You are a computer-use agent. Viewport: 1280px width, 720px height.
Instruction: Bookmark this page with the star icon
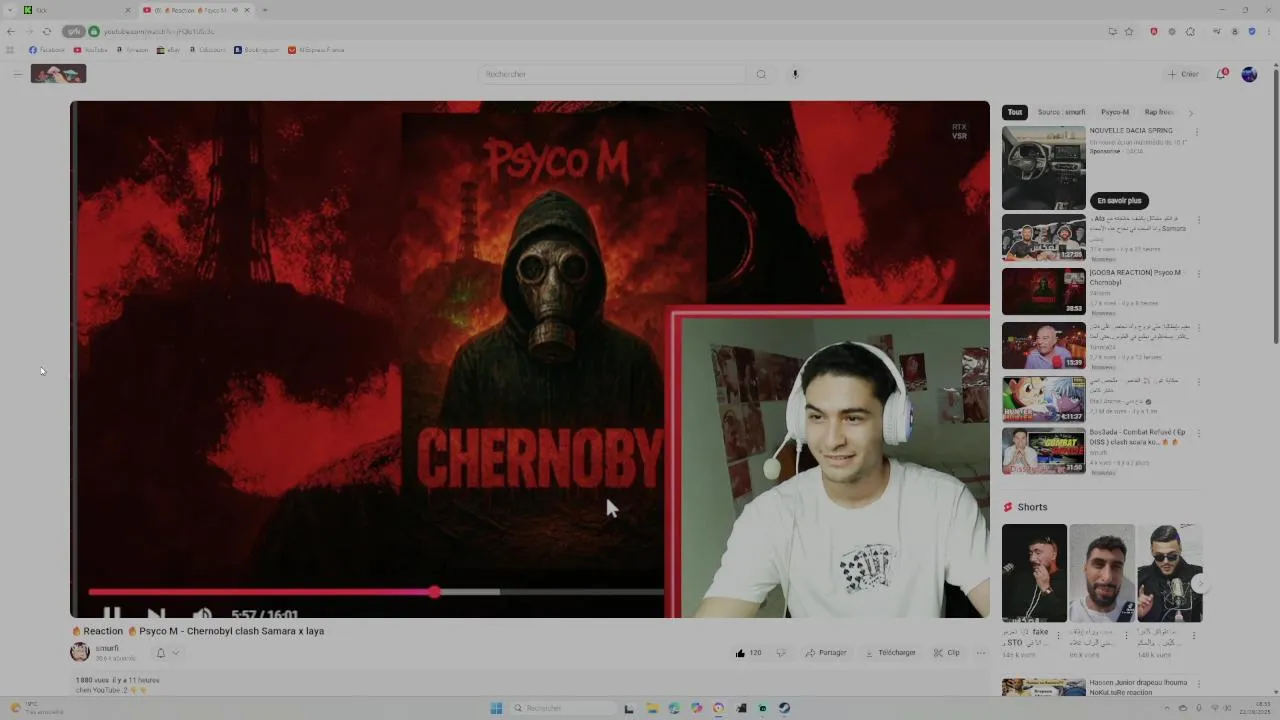pyautogui.click(x=1129, y=31)
